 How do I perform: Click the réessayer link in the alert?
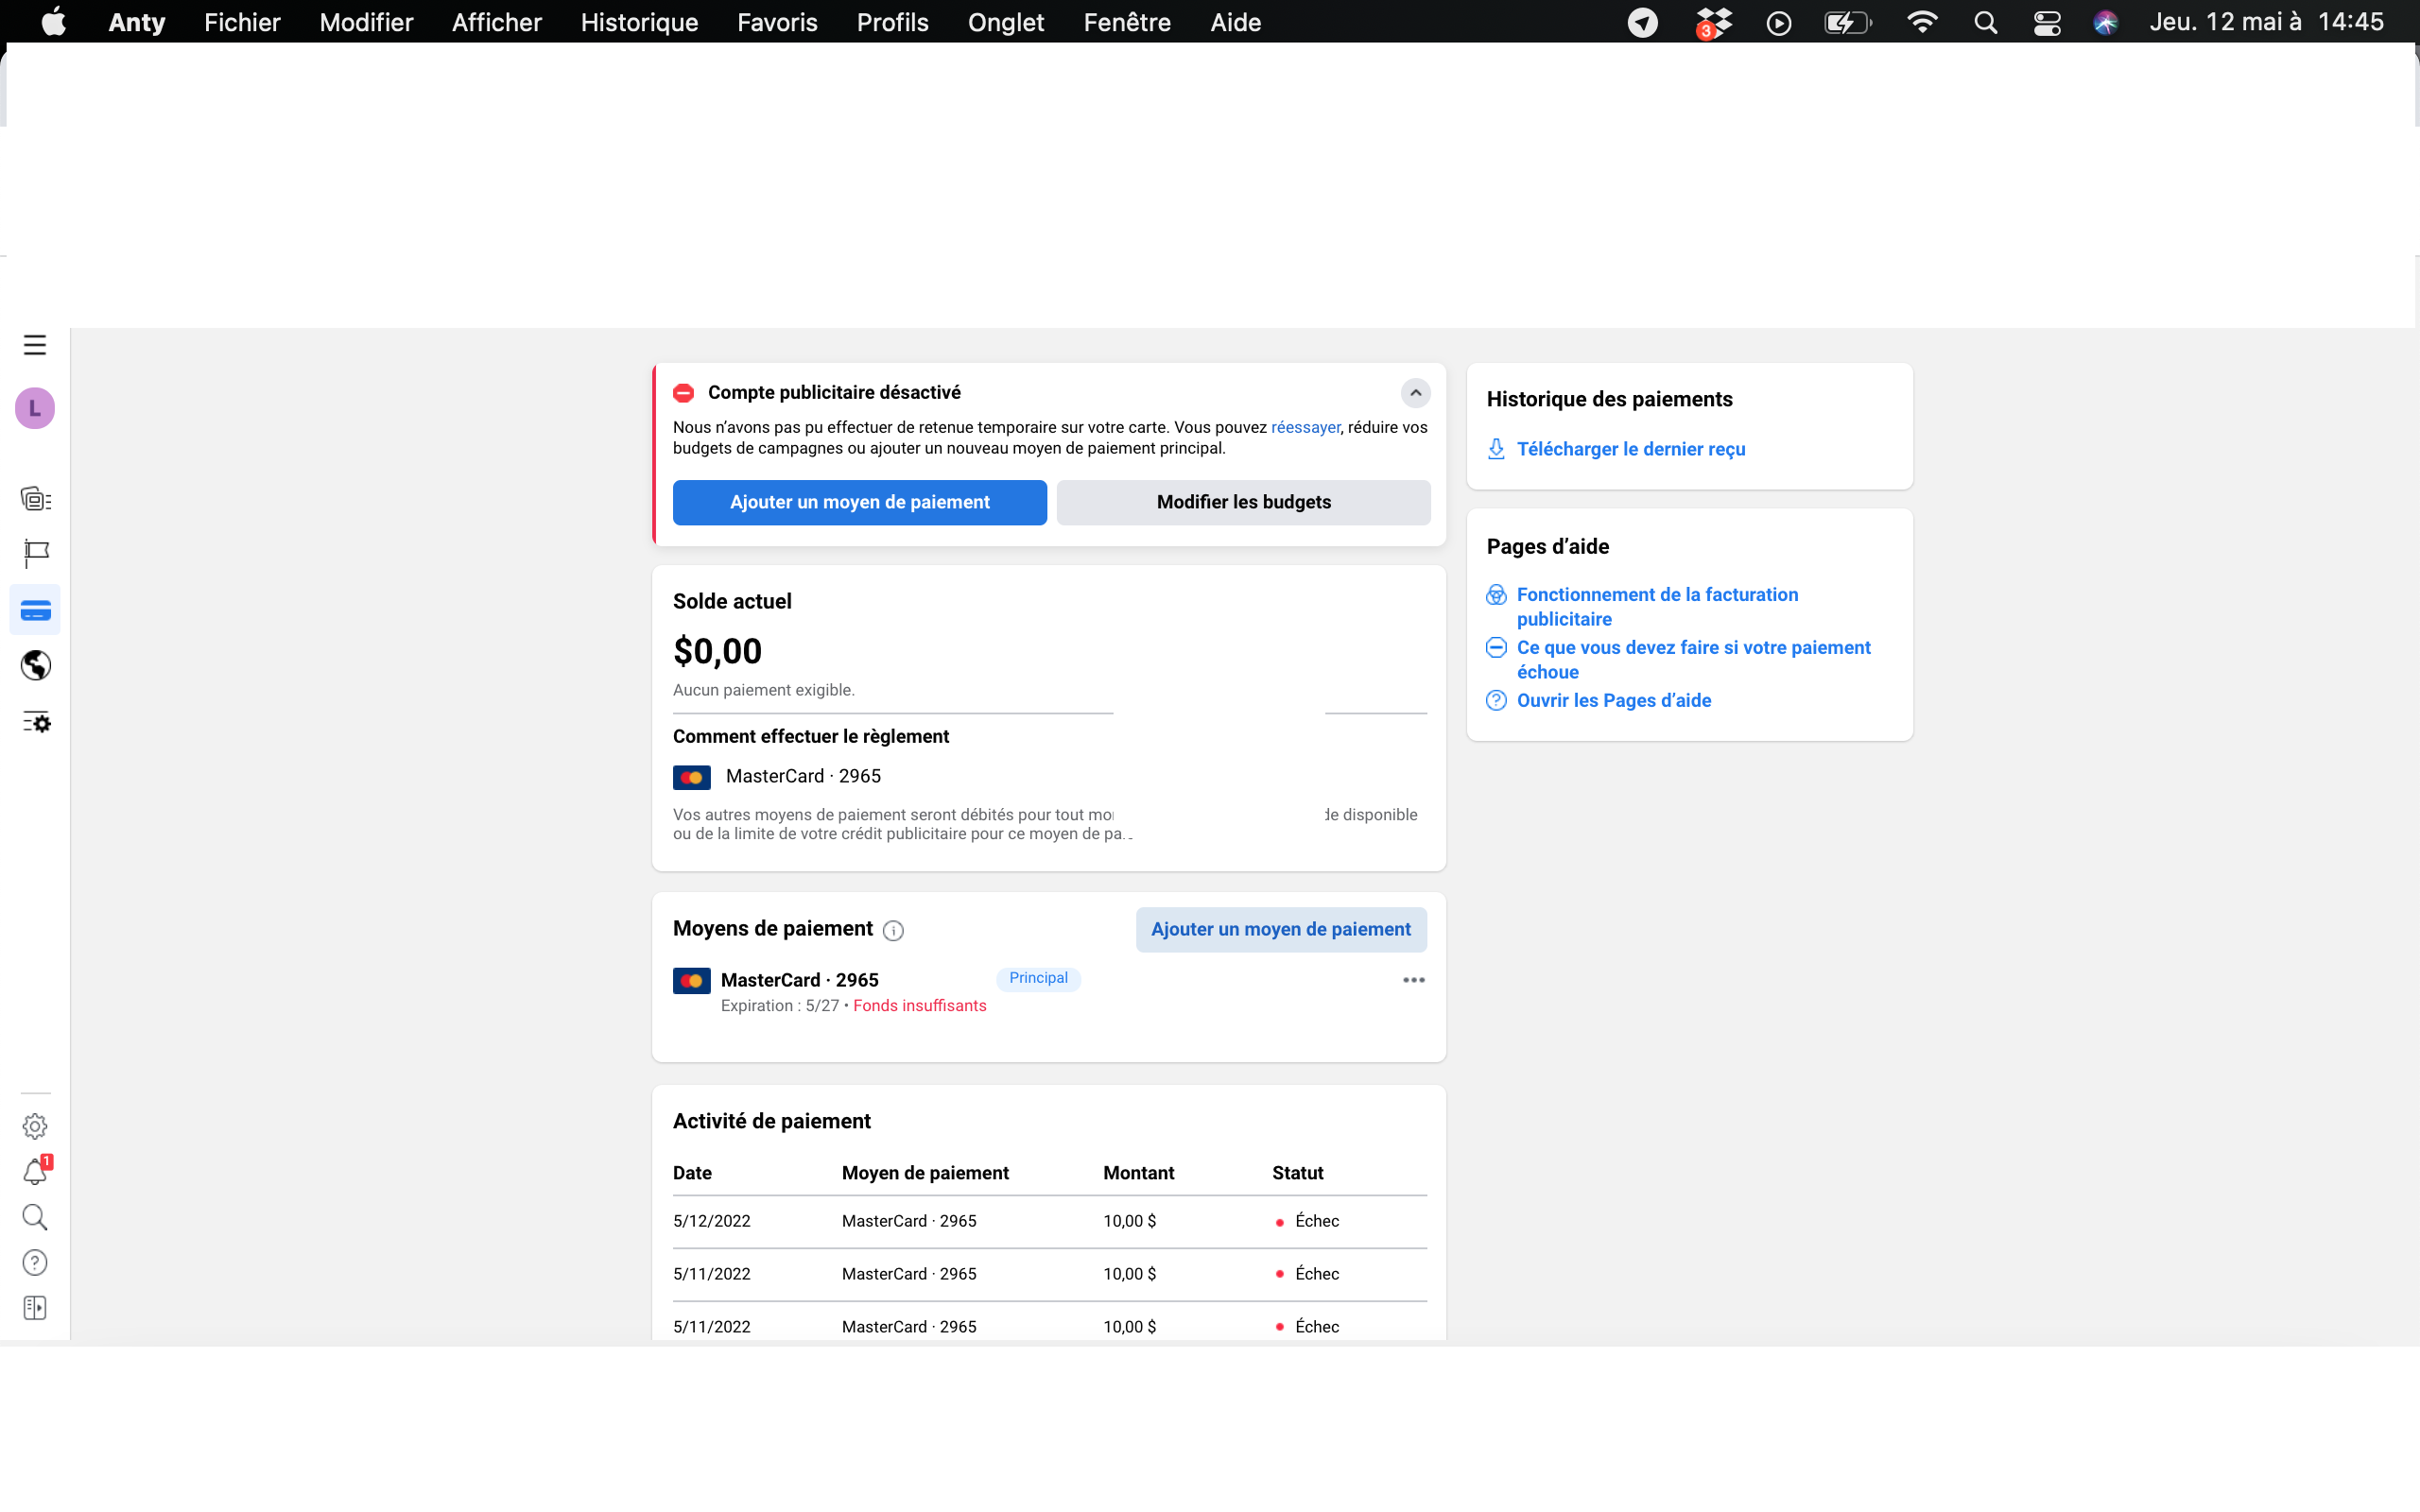tap(1305, 427)
